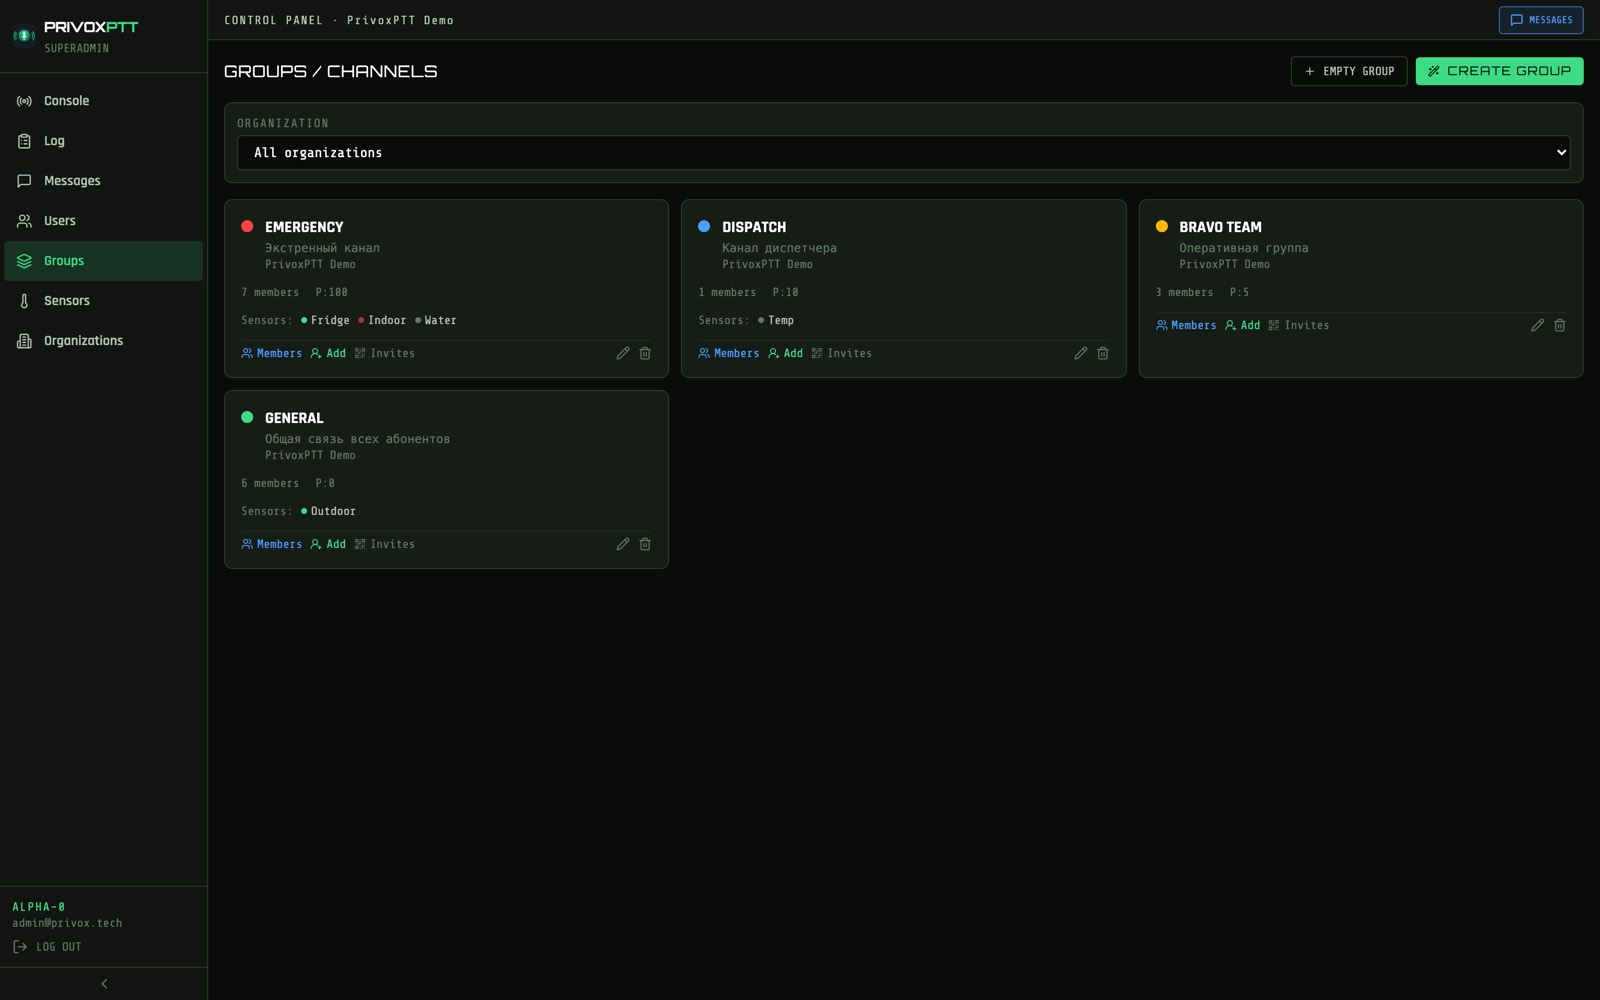
Task: Add a member to EMERGENCY group
Action: click(x=328, y=353)
